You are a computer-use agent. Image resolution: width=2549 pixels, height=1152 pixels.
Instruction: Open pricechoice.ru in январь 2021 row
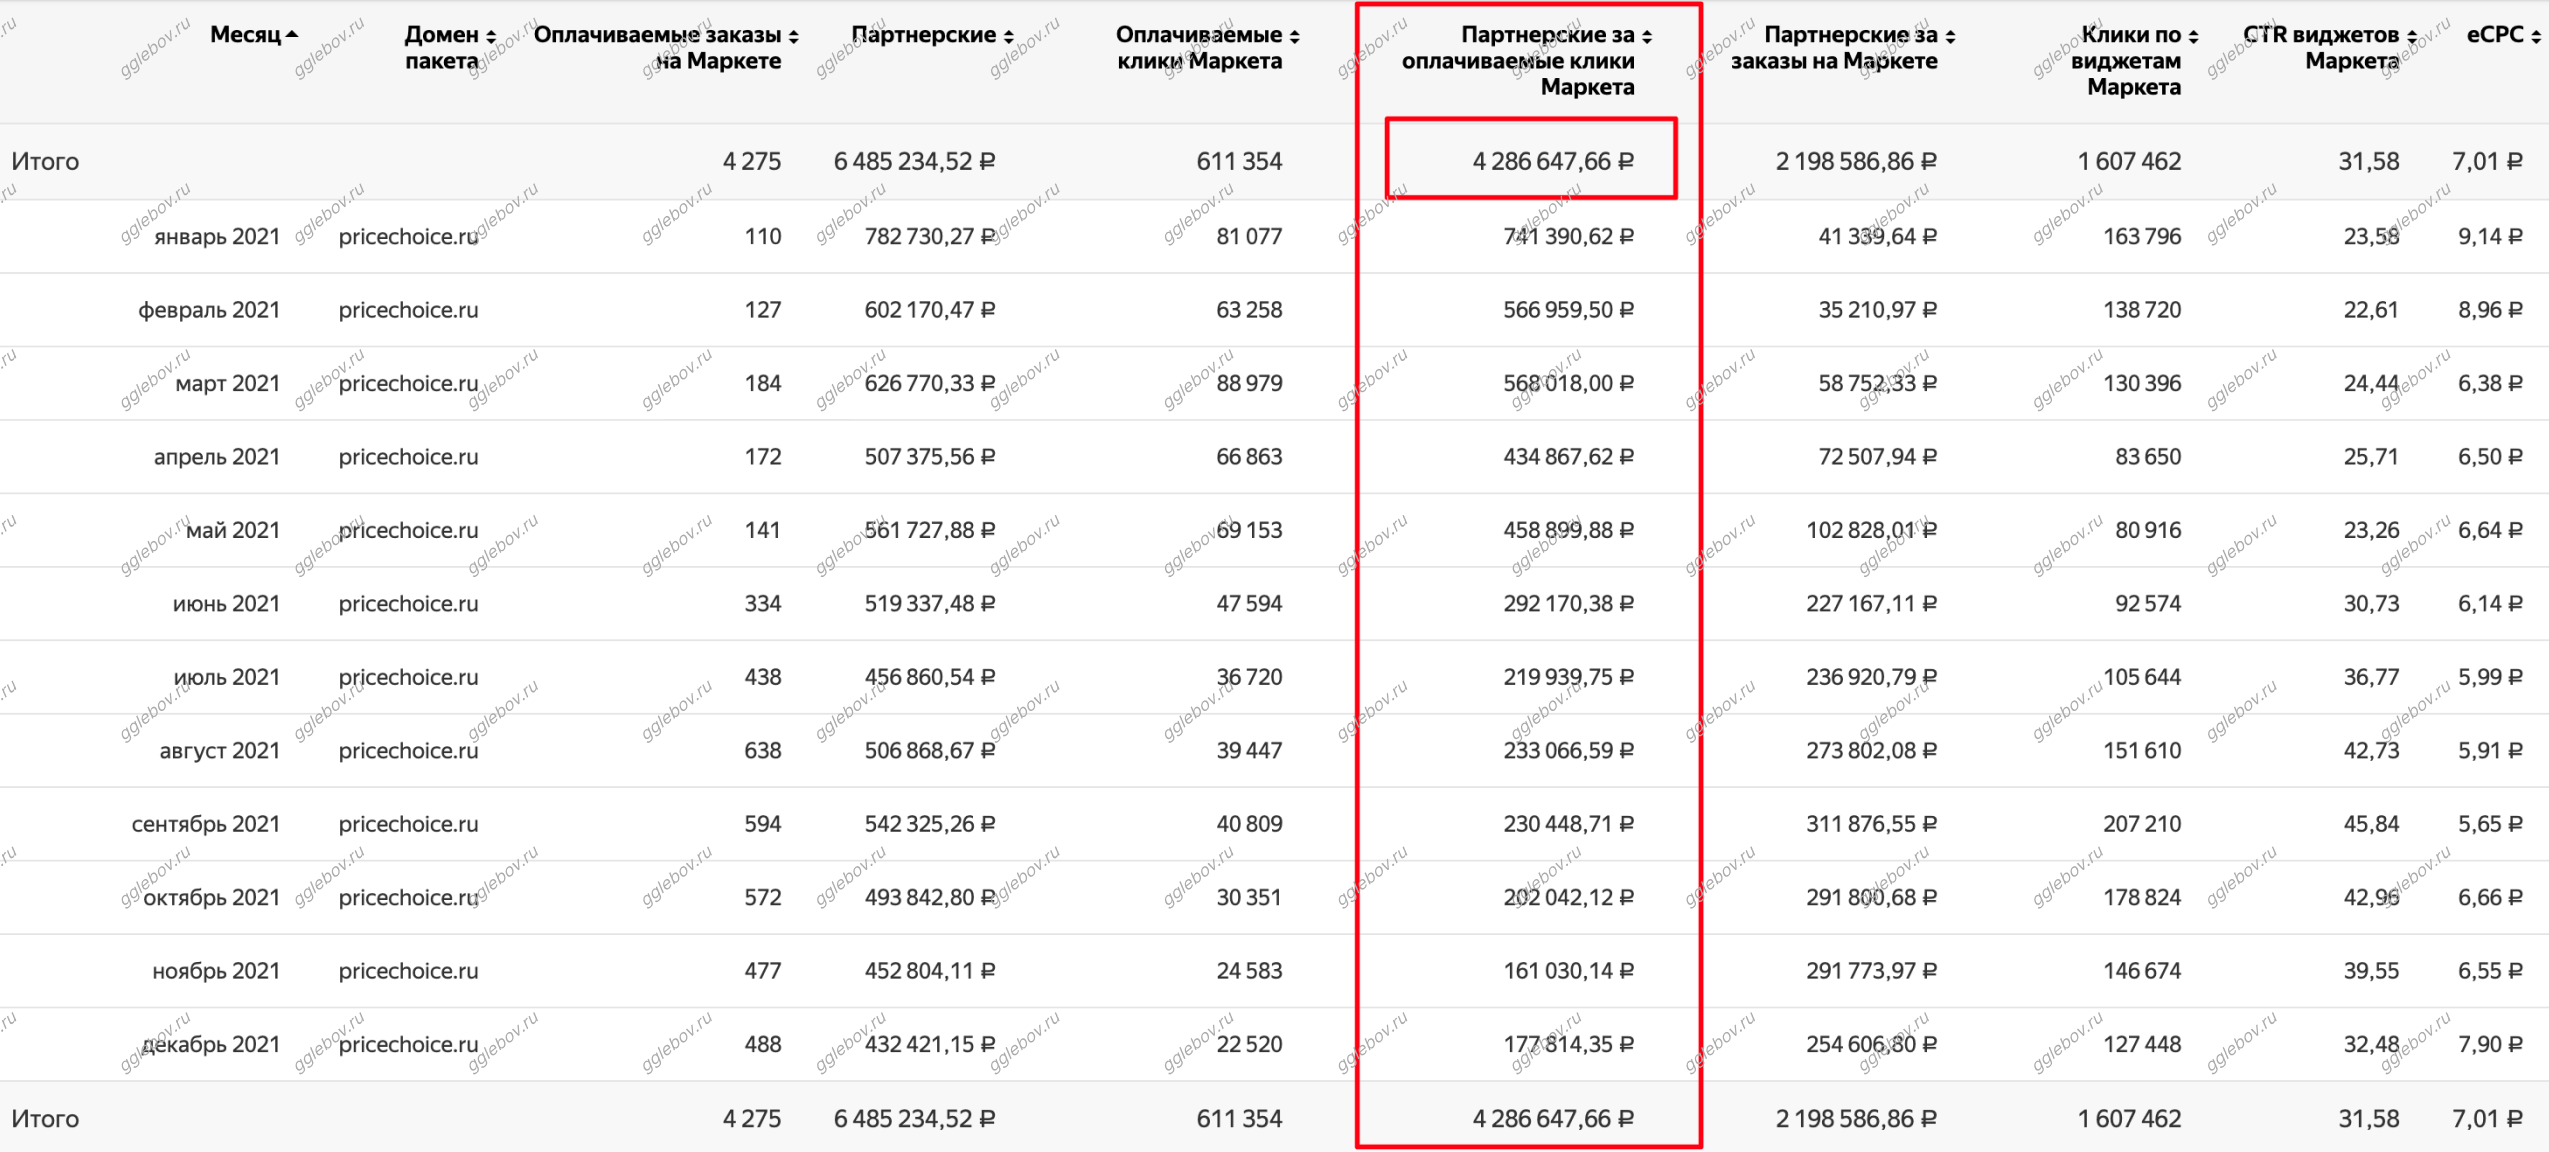(408, 237)
